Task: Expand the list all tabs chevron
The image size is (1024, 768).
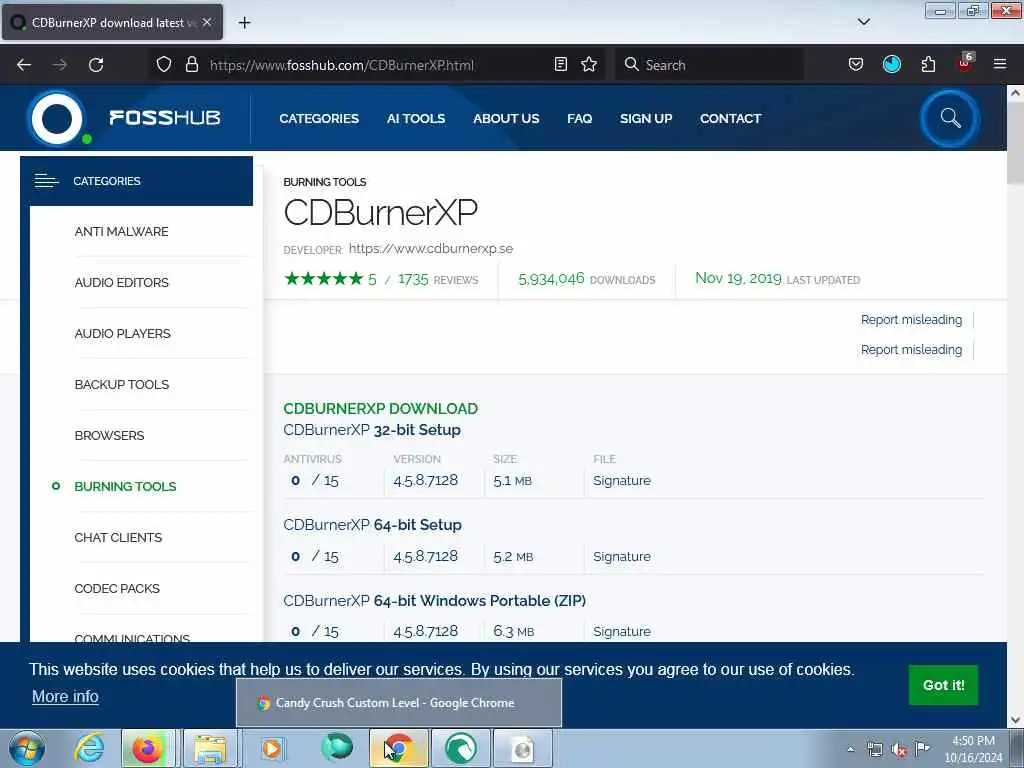Action: (863, 22)
